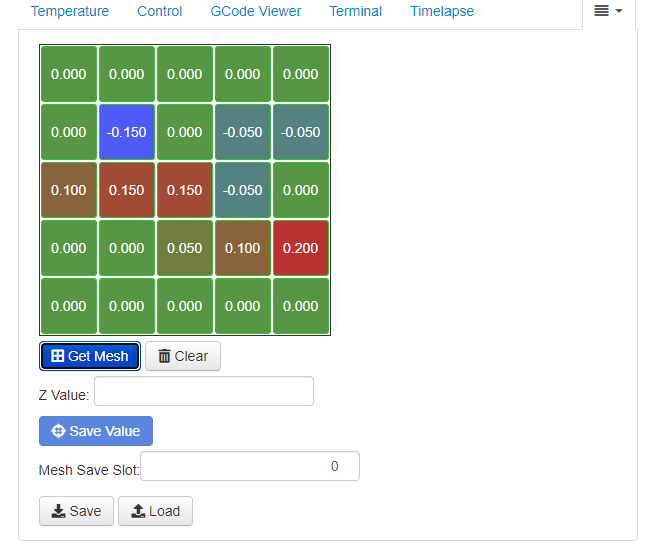This screenshot has width=649, height=557.
Task: Click the Mesh Save Slot: label
Action: coord(89,470)
